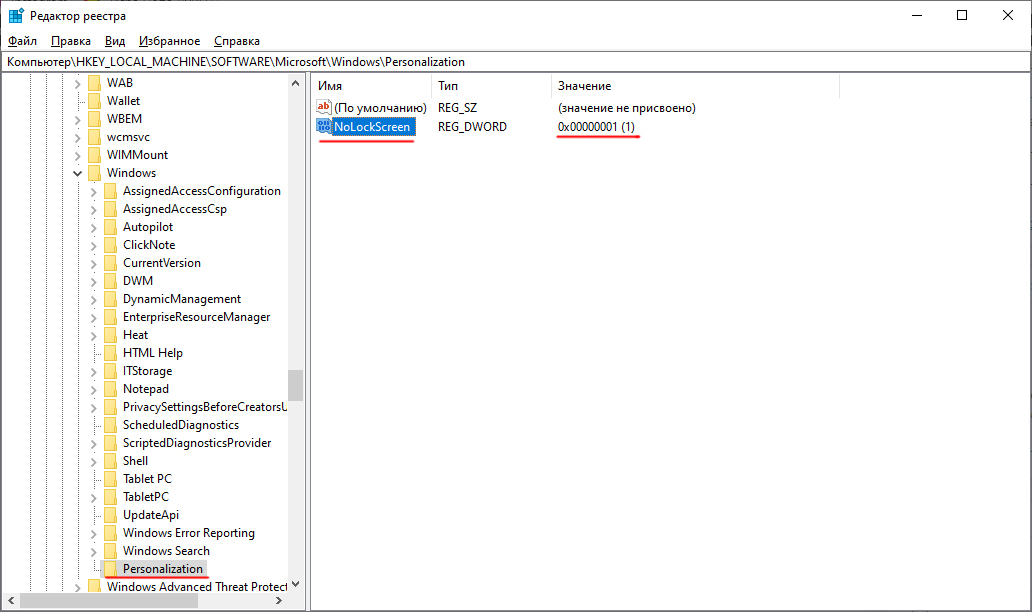Click the CurrentVersion folder icon

pyautogui.click(x=111, y=263)
